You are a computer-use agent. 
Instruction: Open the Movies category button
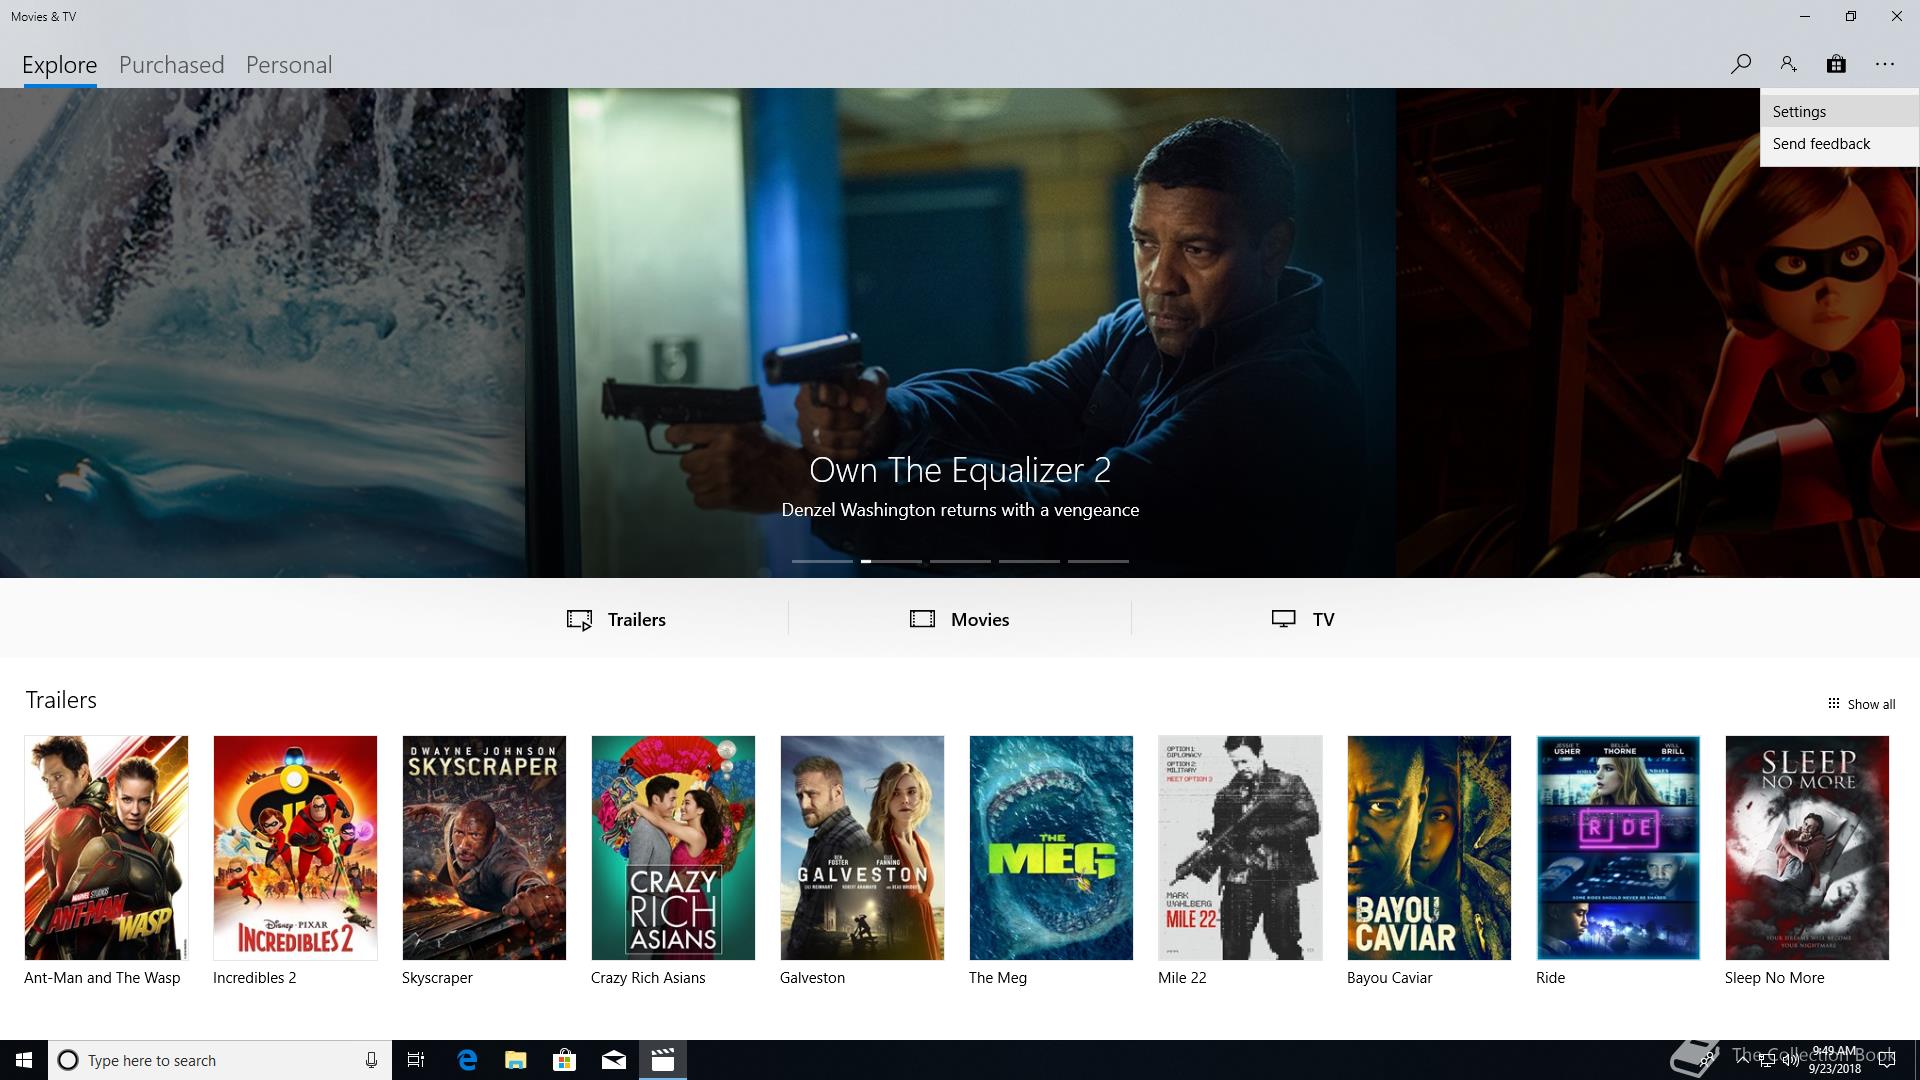point(959,619)
